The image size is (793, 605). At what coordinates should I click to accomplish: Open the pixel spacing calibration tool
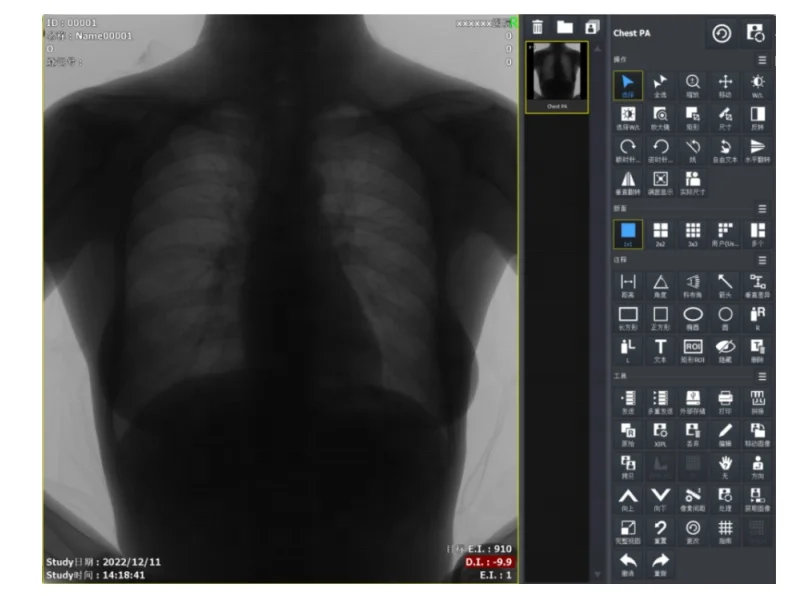pos(692,499)
